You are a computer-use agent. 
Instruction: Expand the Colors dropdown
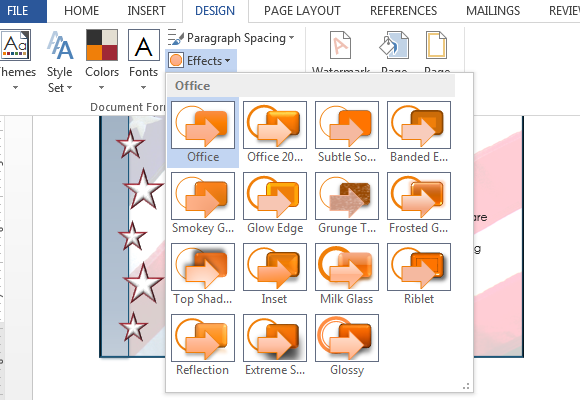(x=102, y=60)
